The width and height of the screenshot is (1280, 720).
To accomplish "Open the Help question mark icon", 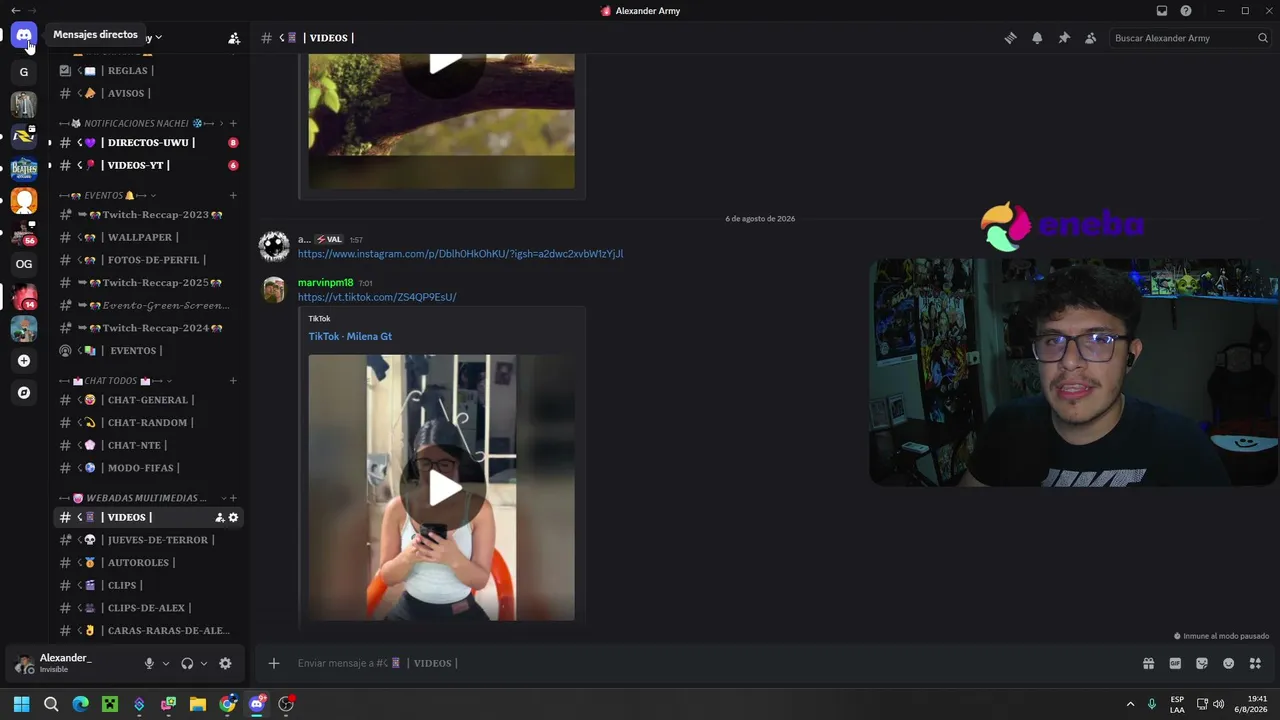I will [x=1186, y=11].
